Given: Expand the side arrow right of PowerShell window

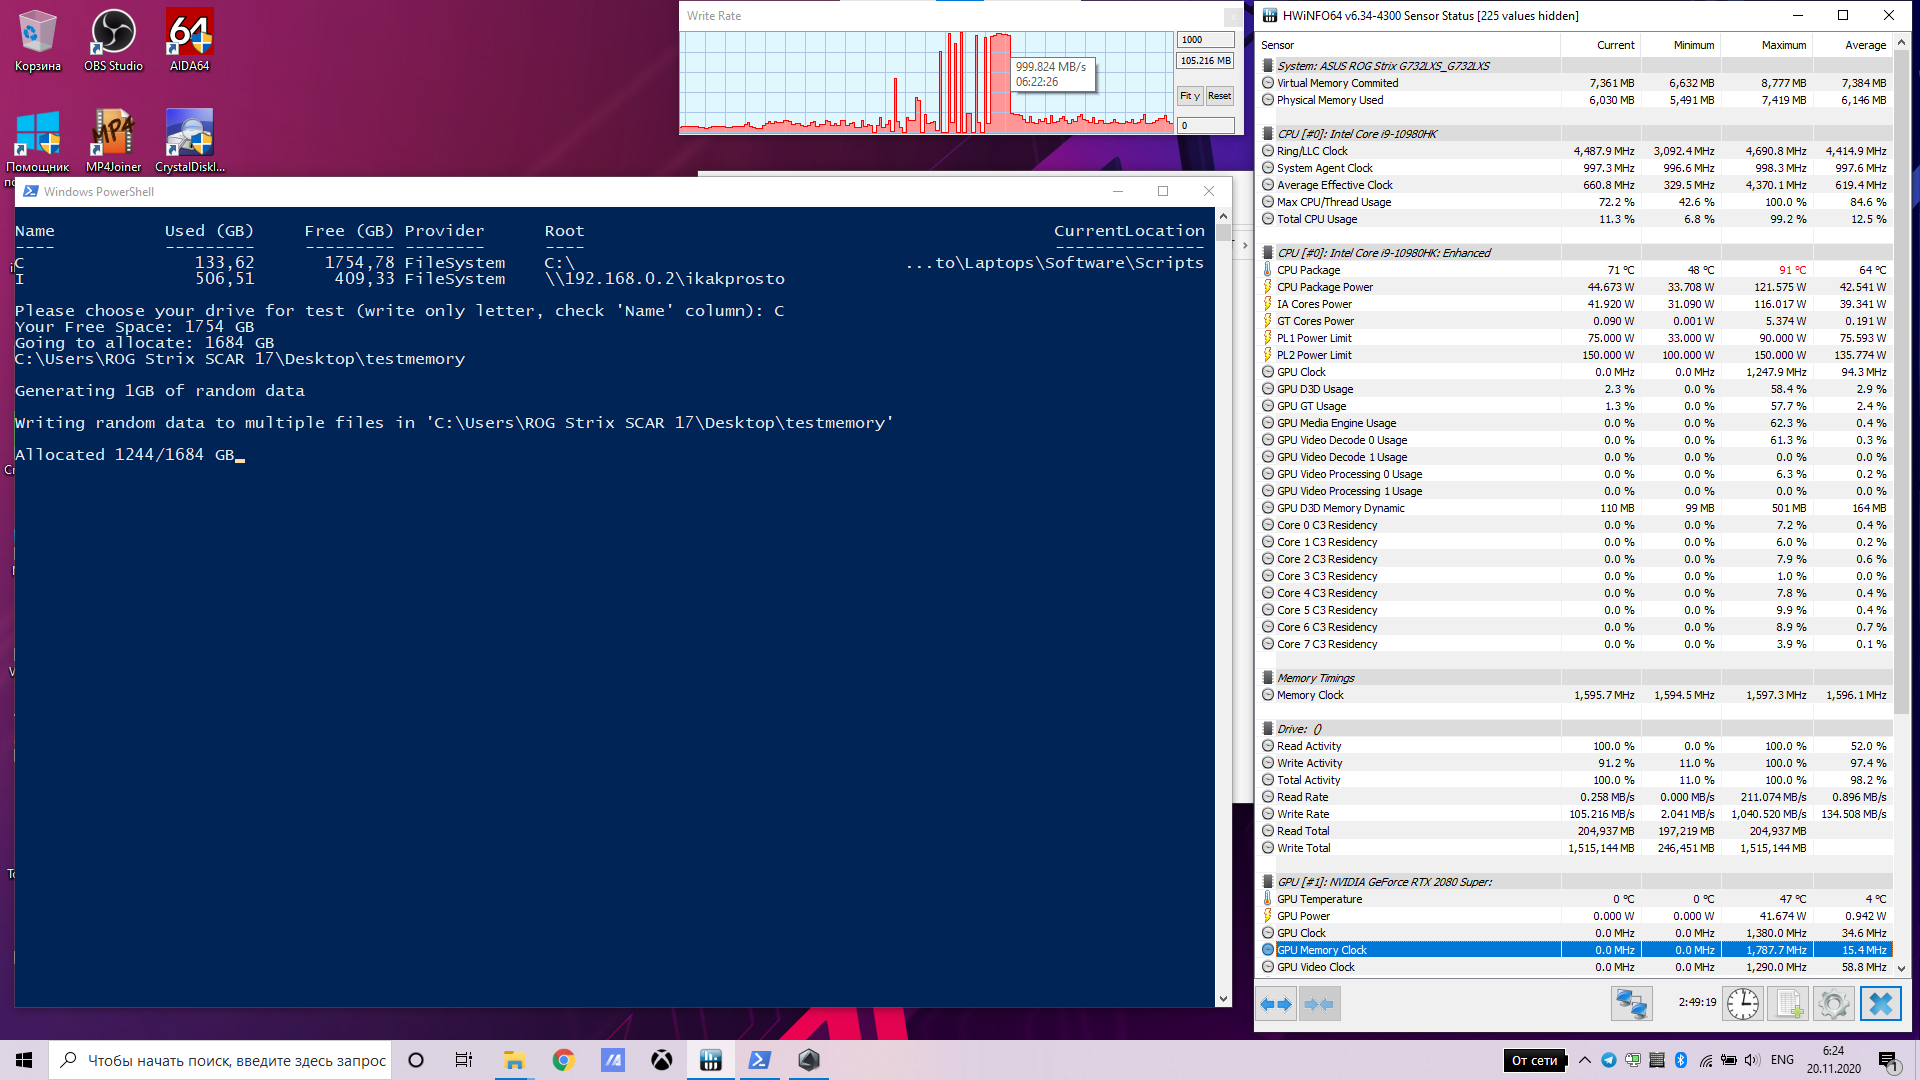Looking at the screenshot, I should pos(1244,245).
